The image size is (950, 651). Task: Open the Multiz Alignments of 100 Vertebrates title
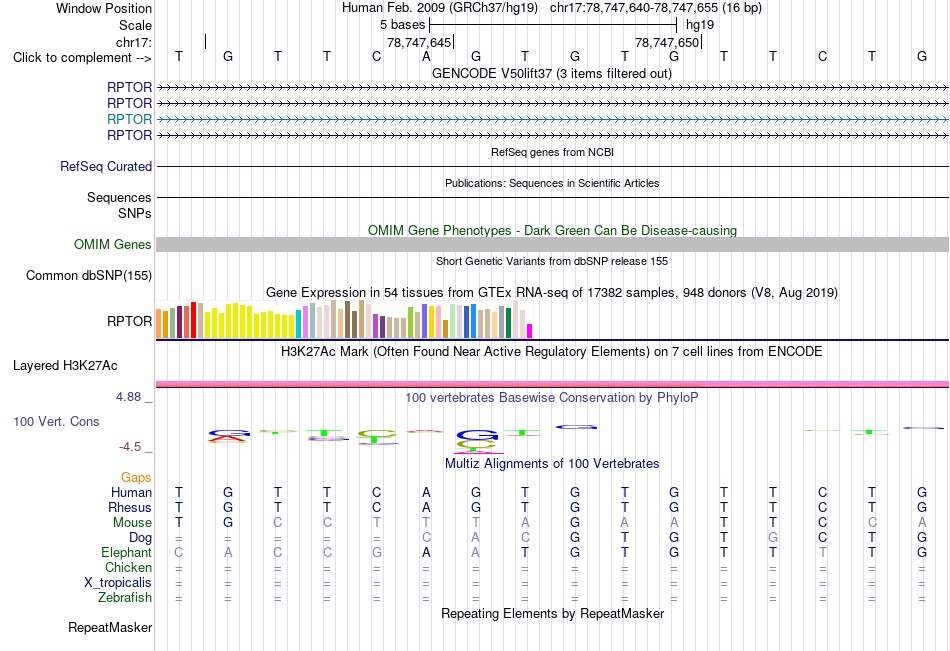point(552,464)
